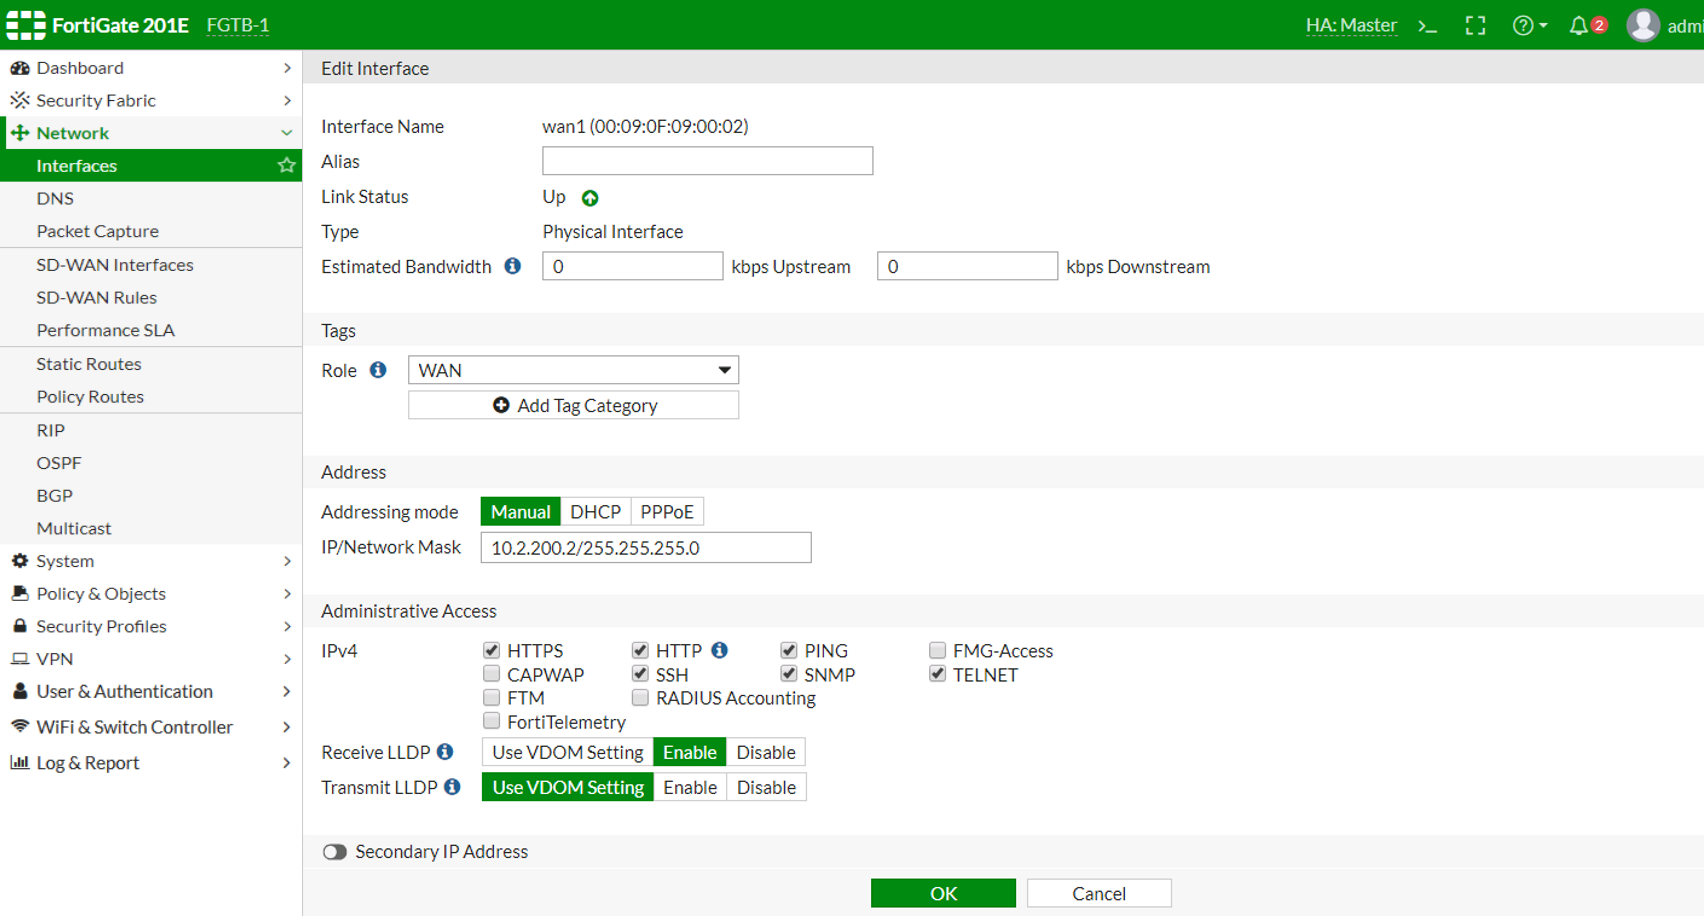
Task: Uncheck the HTTP access checkbox
Action: coord(640,650)
